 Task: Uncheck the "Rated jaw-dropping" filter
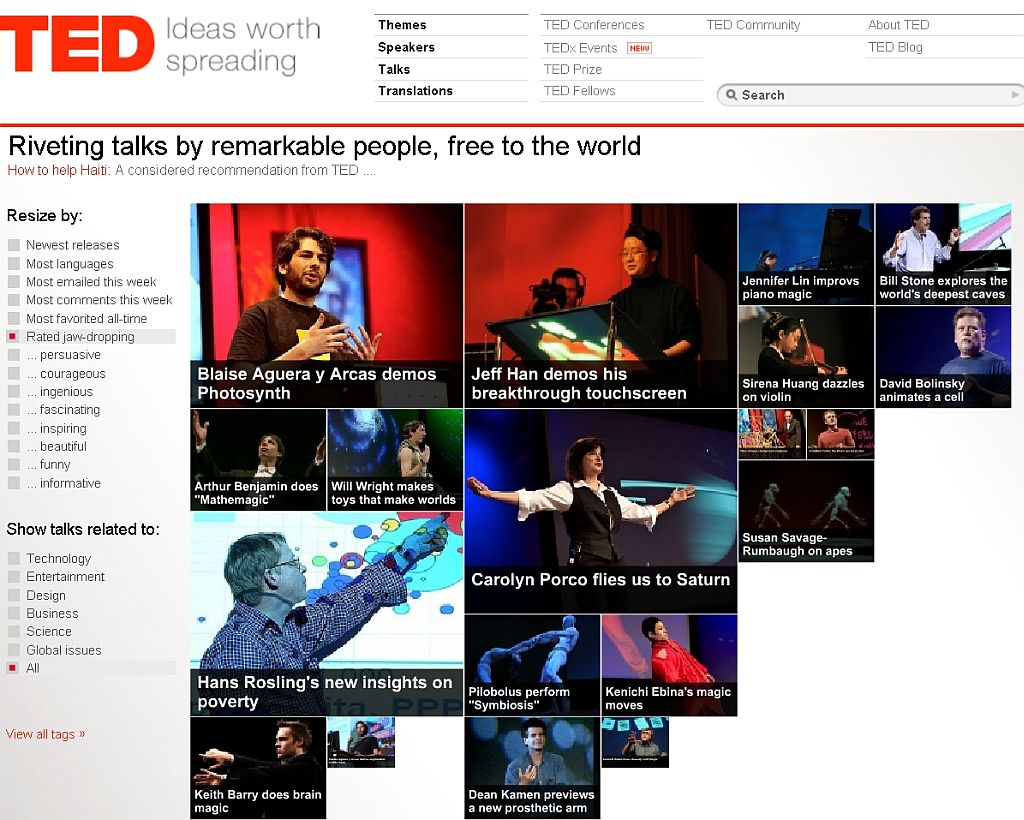pos(13,337)
